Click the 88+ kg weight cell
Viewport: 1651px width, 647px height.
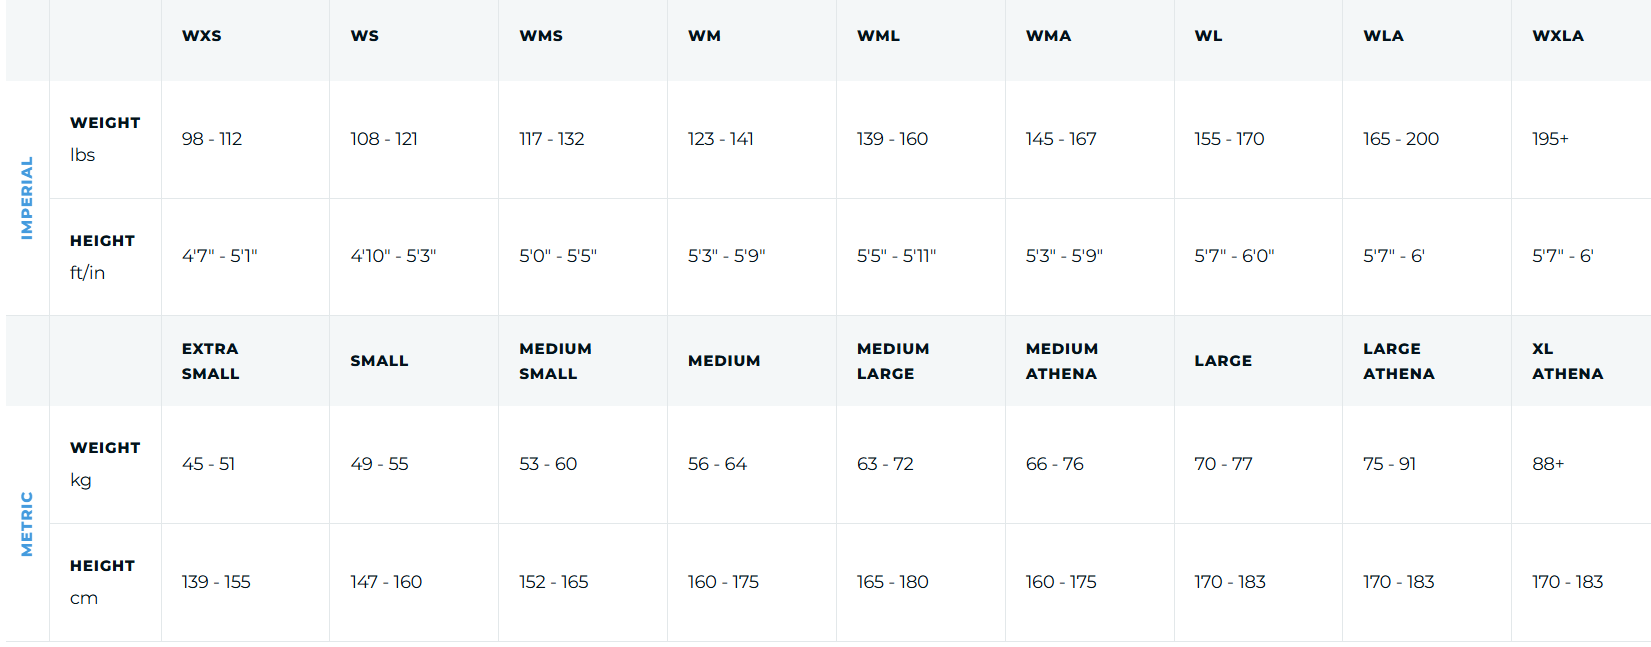(1548, 464)
